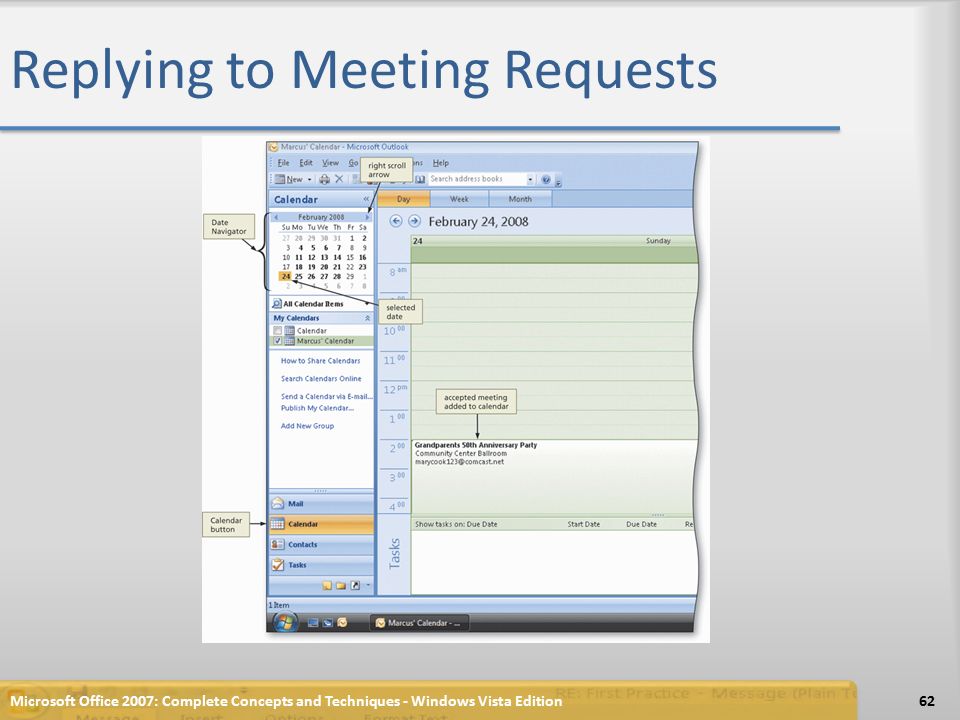Open the View menu
The height and width of the screenshot is (720, 960).
point(331,163)
